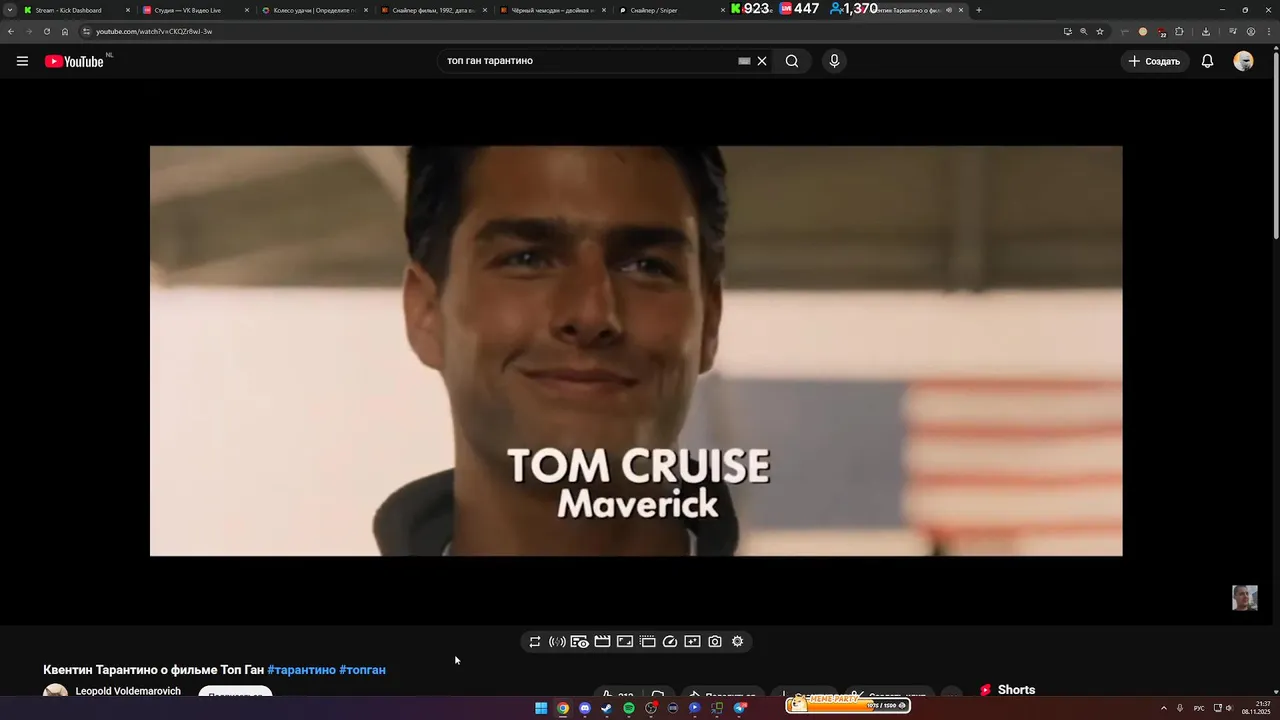Switch the РУС keyboard language indicator
The height and width of the screenshot is (720, 1280).
tap(1199, 708)
